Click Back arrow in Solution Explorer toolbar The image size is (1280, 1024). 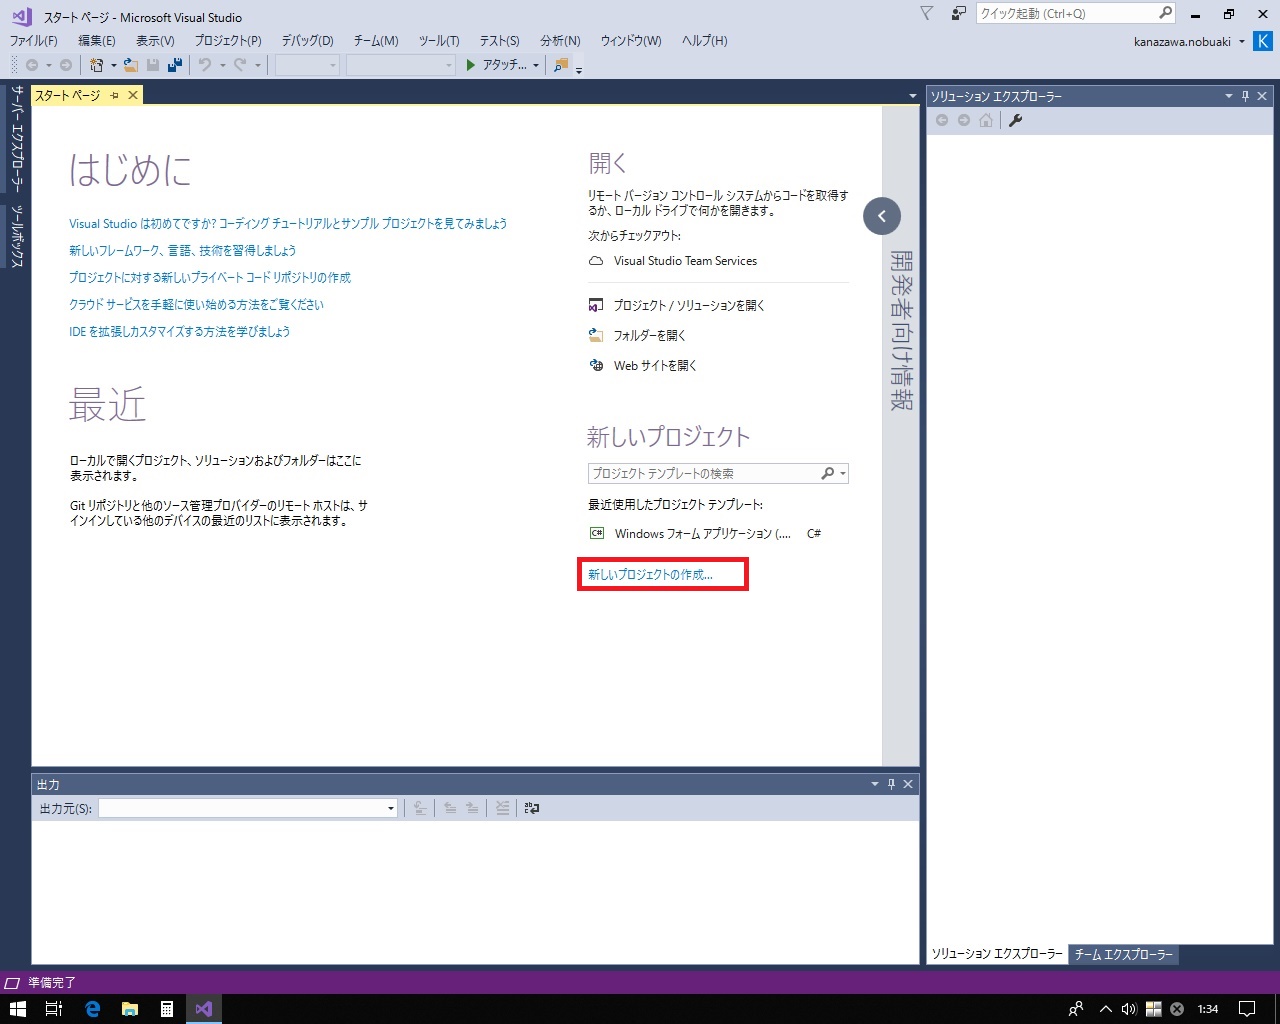tap(941, 120)
